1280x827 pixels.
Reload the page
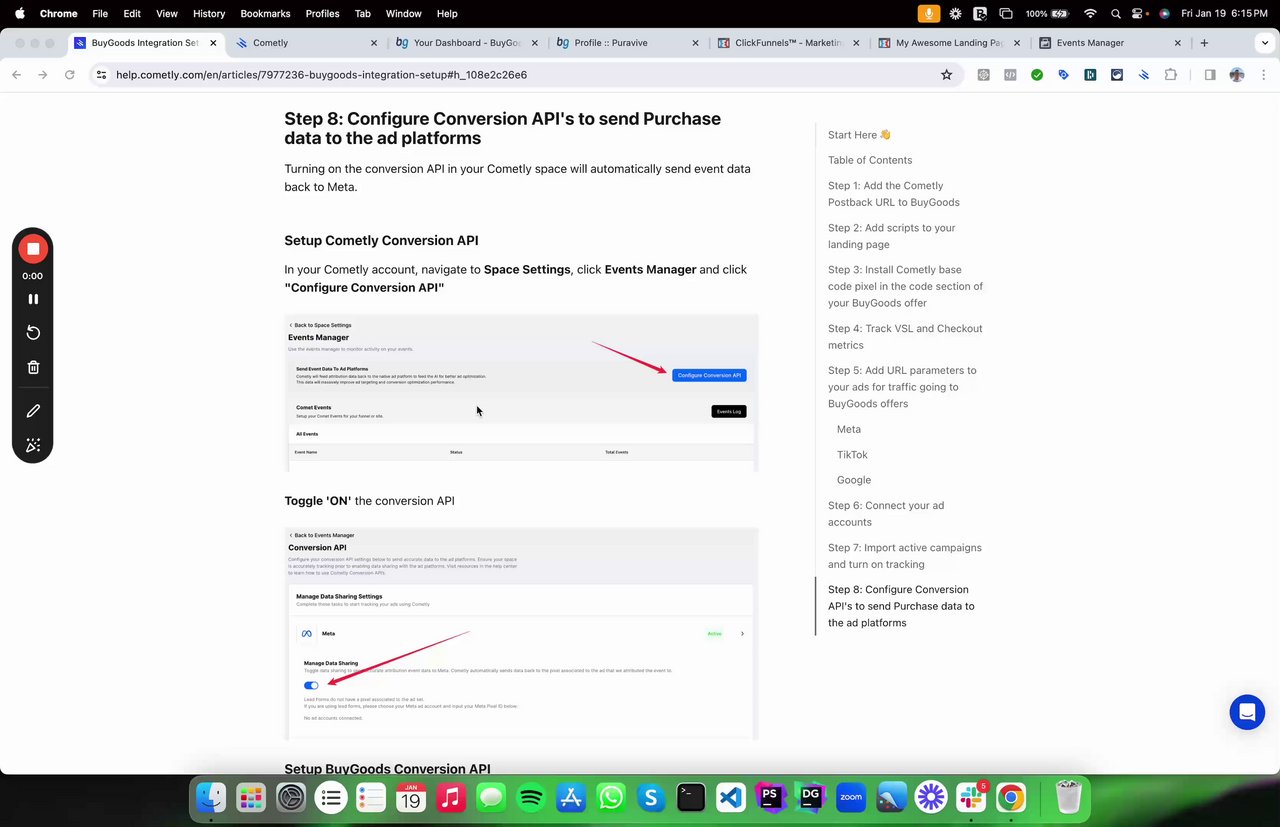coord(69,74)
